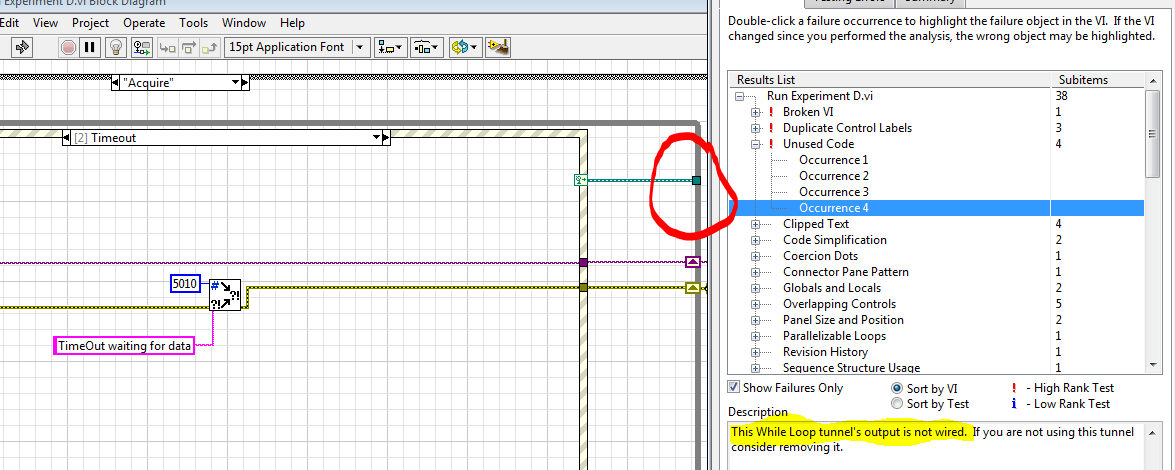Click the 5010 numeric constant

pos(185,284)
